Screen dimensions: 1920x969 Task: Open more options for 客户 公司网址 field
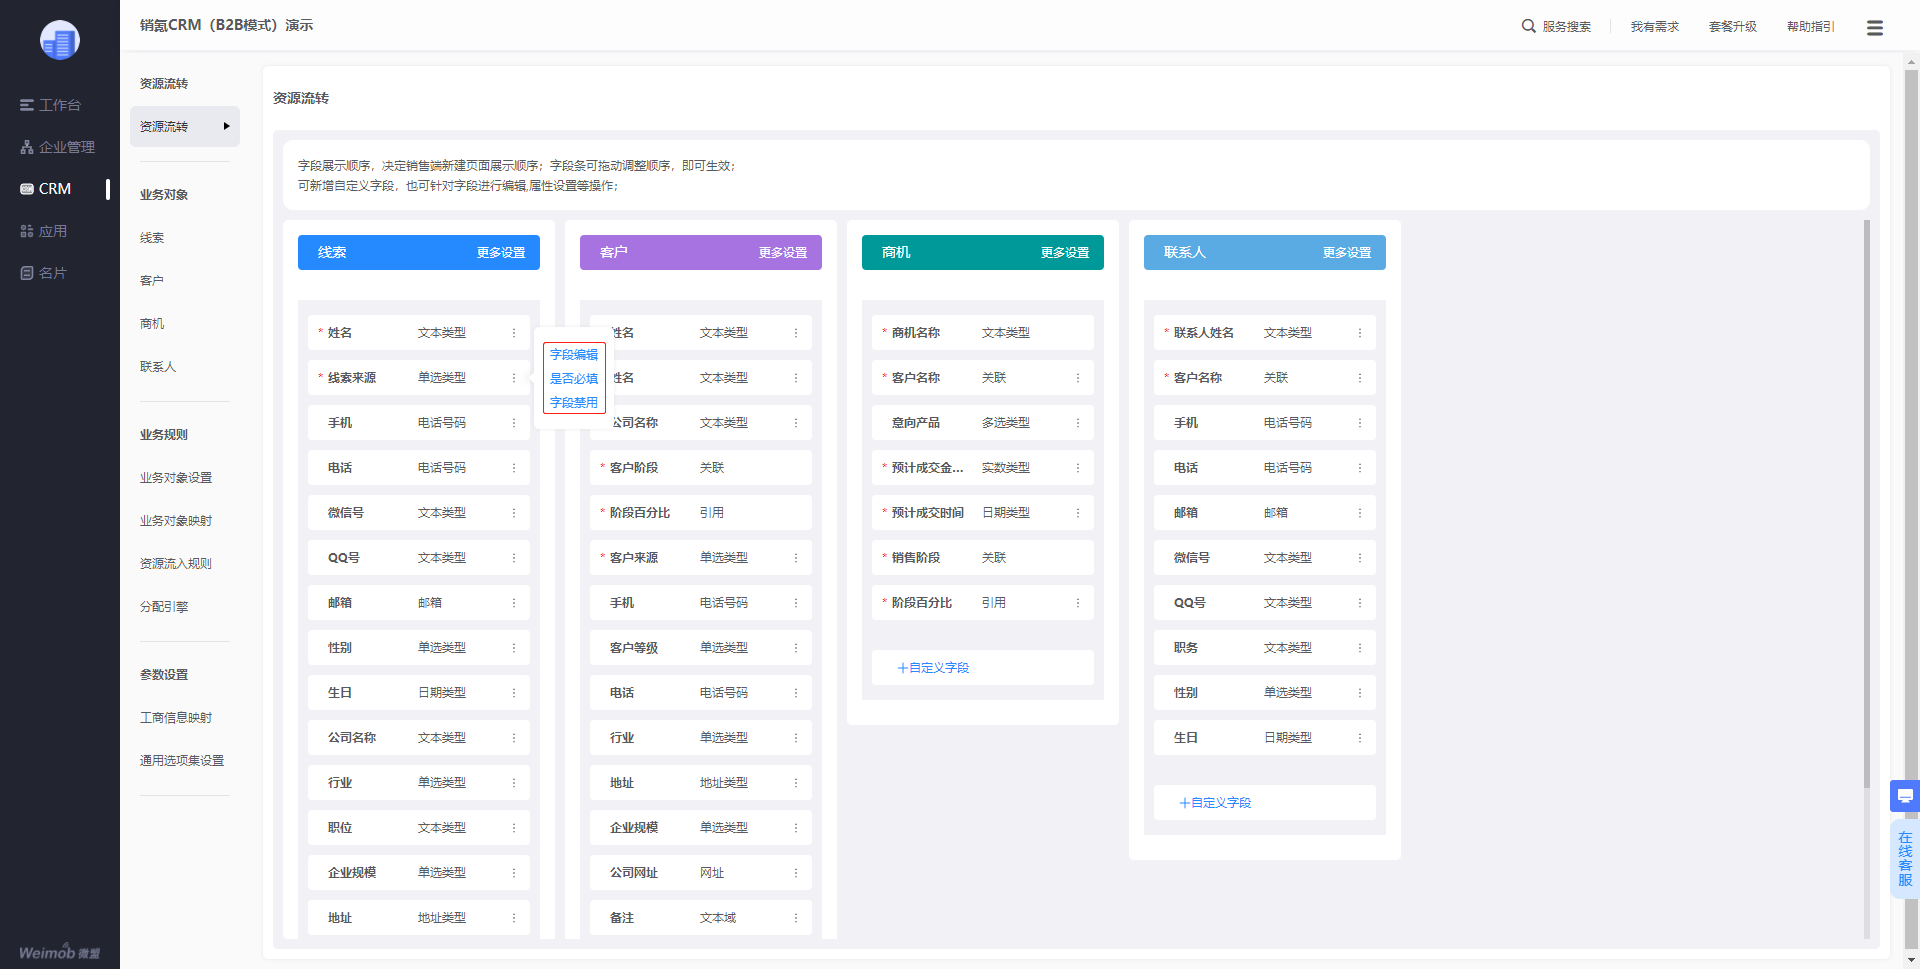click(796, 873)
